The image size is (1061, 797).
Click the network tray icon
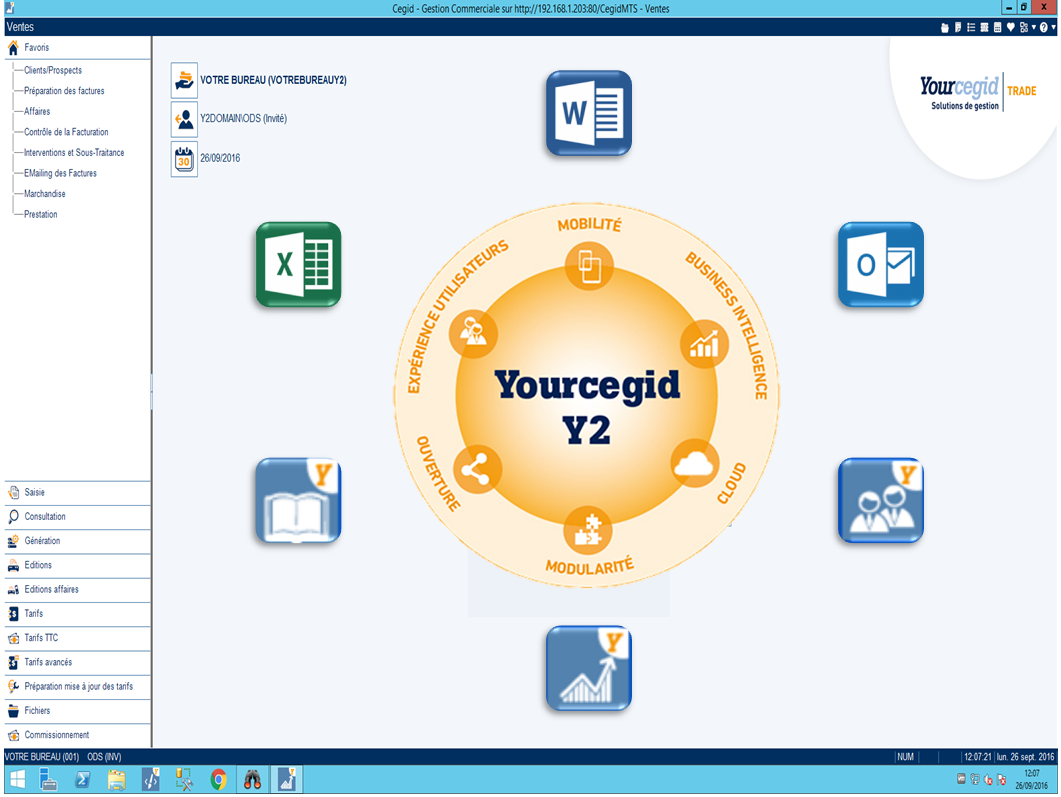click(x=975, y=779)
